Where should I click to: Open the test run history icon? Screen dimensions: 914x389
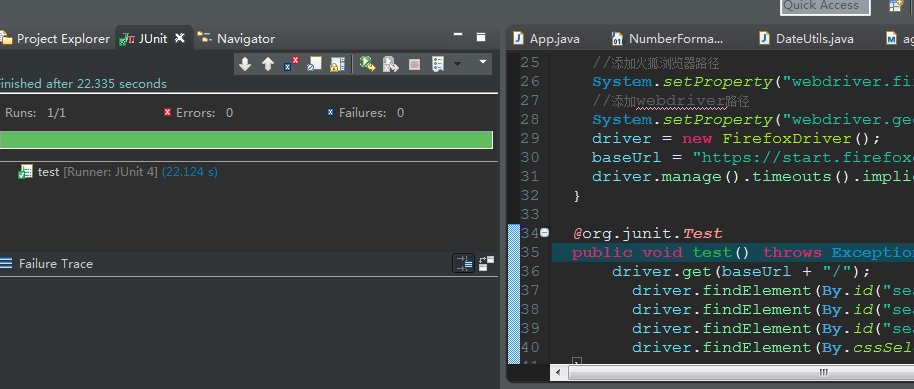pos(438,64)
